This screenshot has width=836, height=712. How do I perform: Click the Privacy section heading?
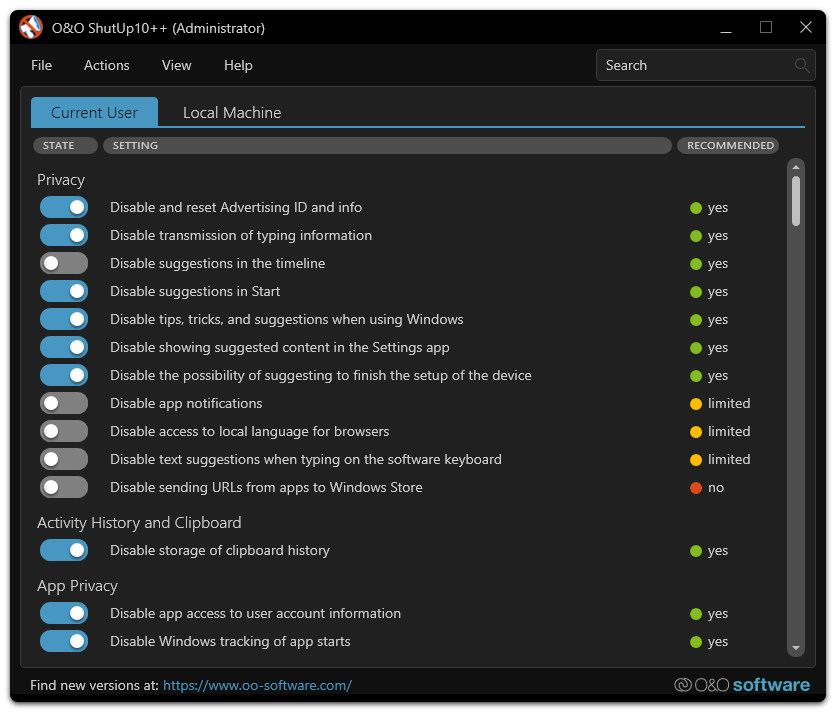(61, 180)
